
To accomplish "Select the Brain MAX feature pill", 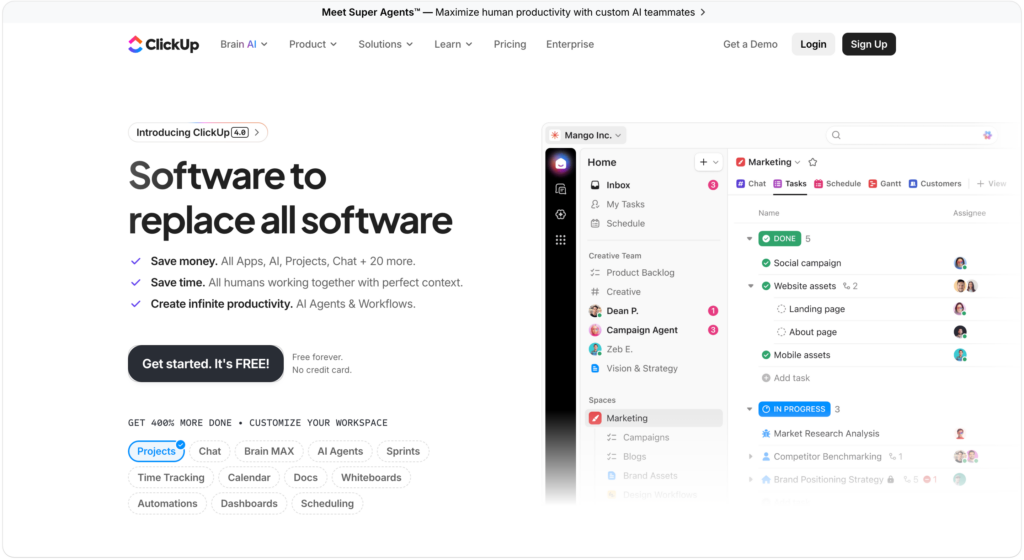I will click(269, 451).
